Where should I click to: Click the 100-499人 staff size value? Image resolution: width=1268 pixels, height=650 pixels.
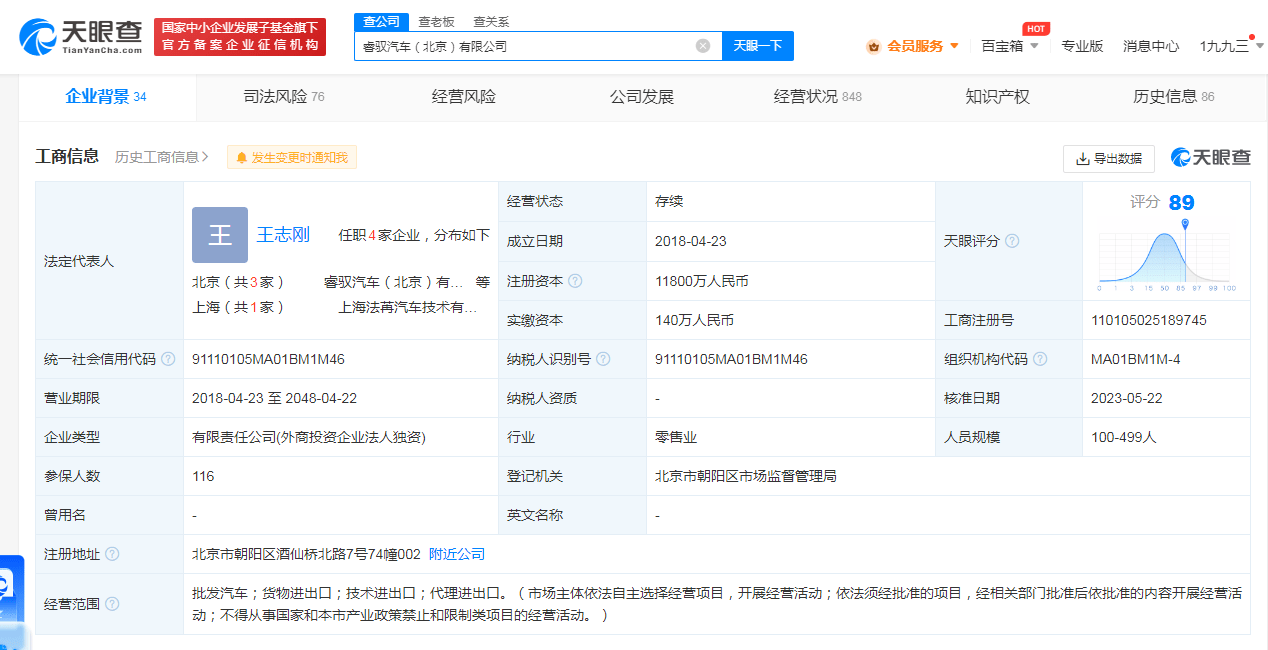coord(1124,437)
